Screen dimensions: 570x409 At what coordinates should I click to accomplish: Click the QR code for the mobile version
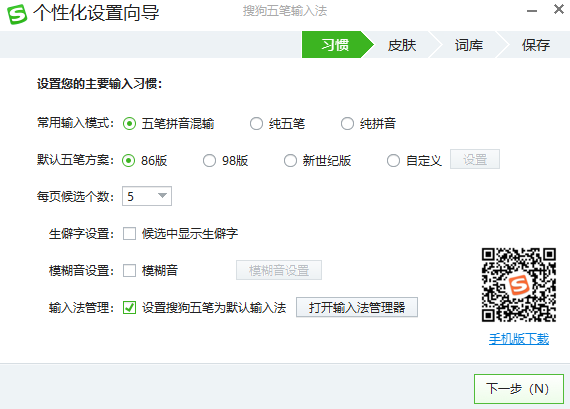tap(519, 285)
